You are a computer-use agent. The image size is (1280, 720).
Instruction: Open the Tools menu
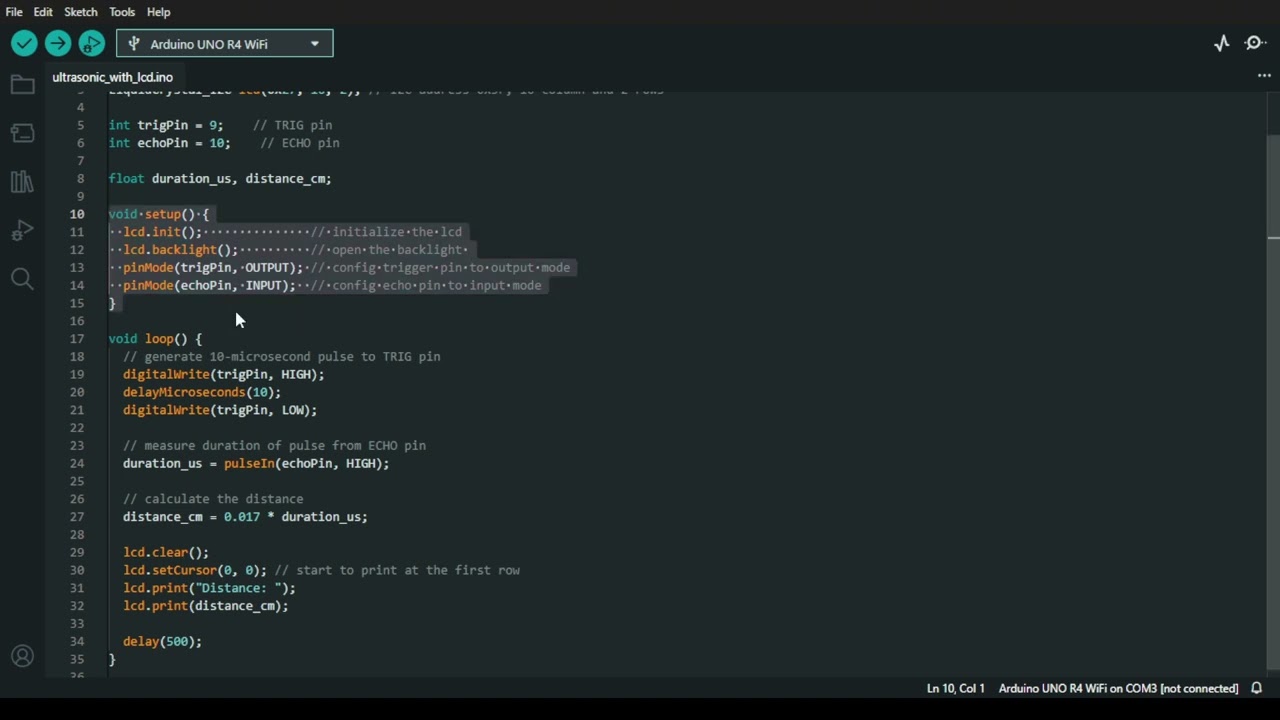122,12
